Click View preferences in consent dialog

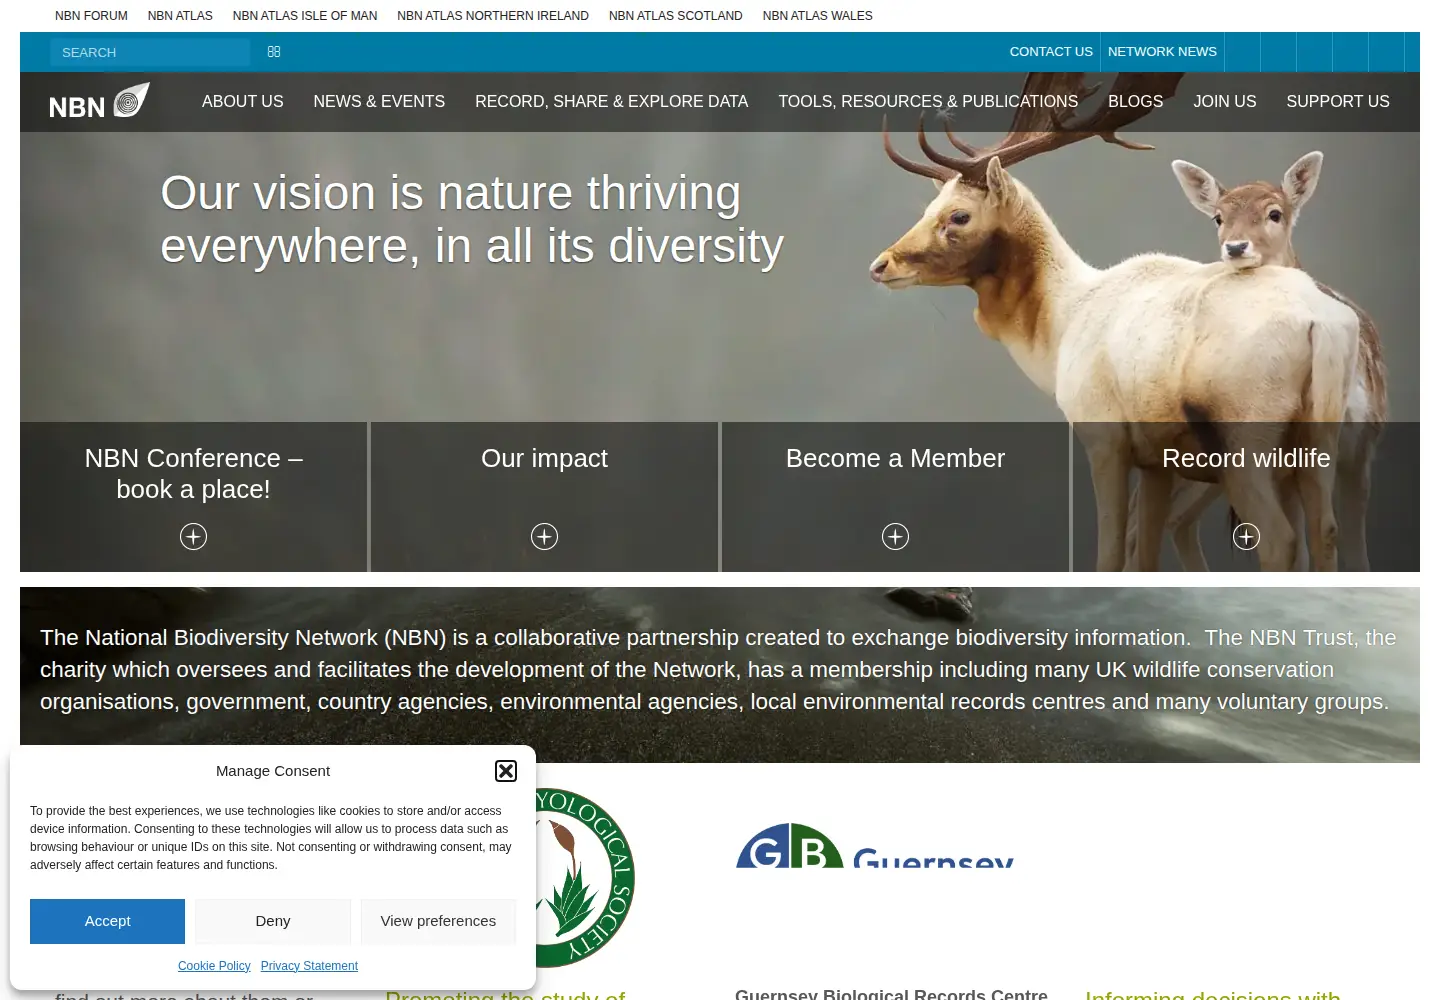[438, 921]
